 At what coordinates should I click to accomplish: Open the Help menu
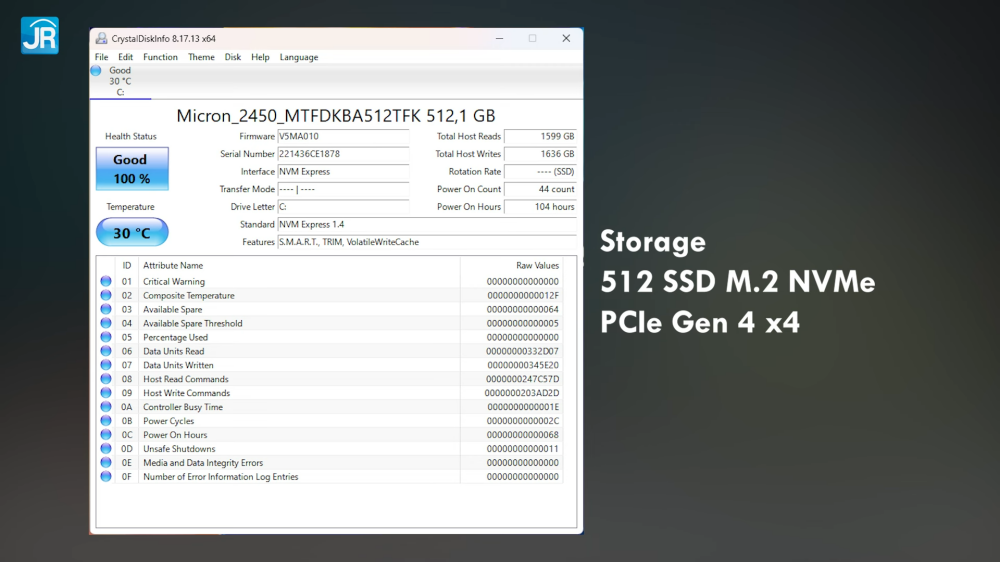260,57
